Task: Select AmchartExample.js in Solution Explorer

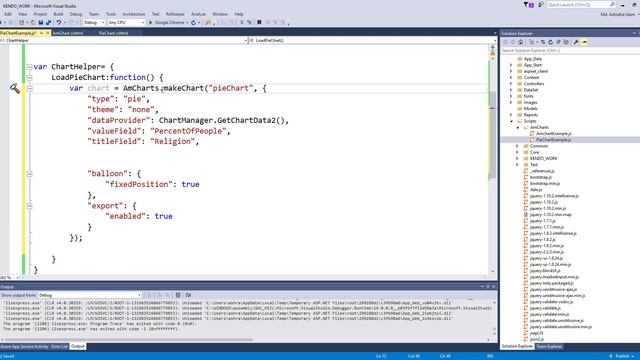Action: (x=553, y=133)
